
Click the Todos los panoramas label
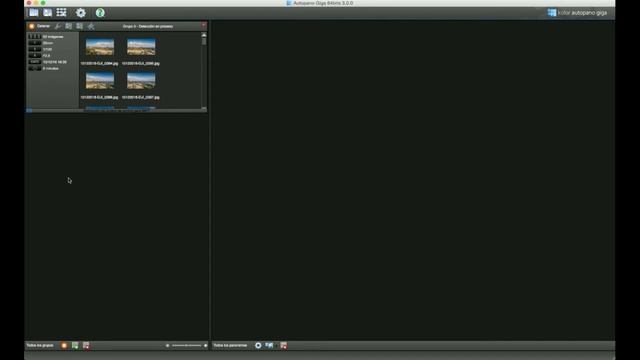coord(230,345)
